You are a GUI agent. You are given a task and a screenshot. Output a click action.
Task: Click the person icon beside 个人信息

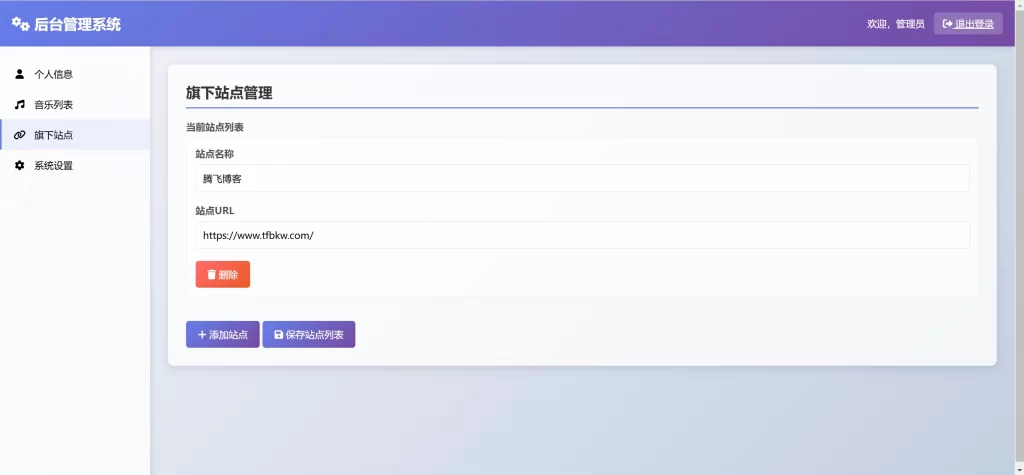tap(19, 74)
